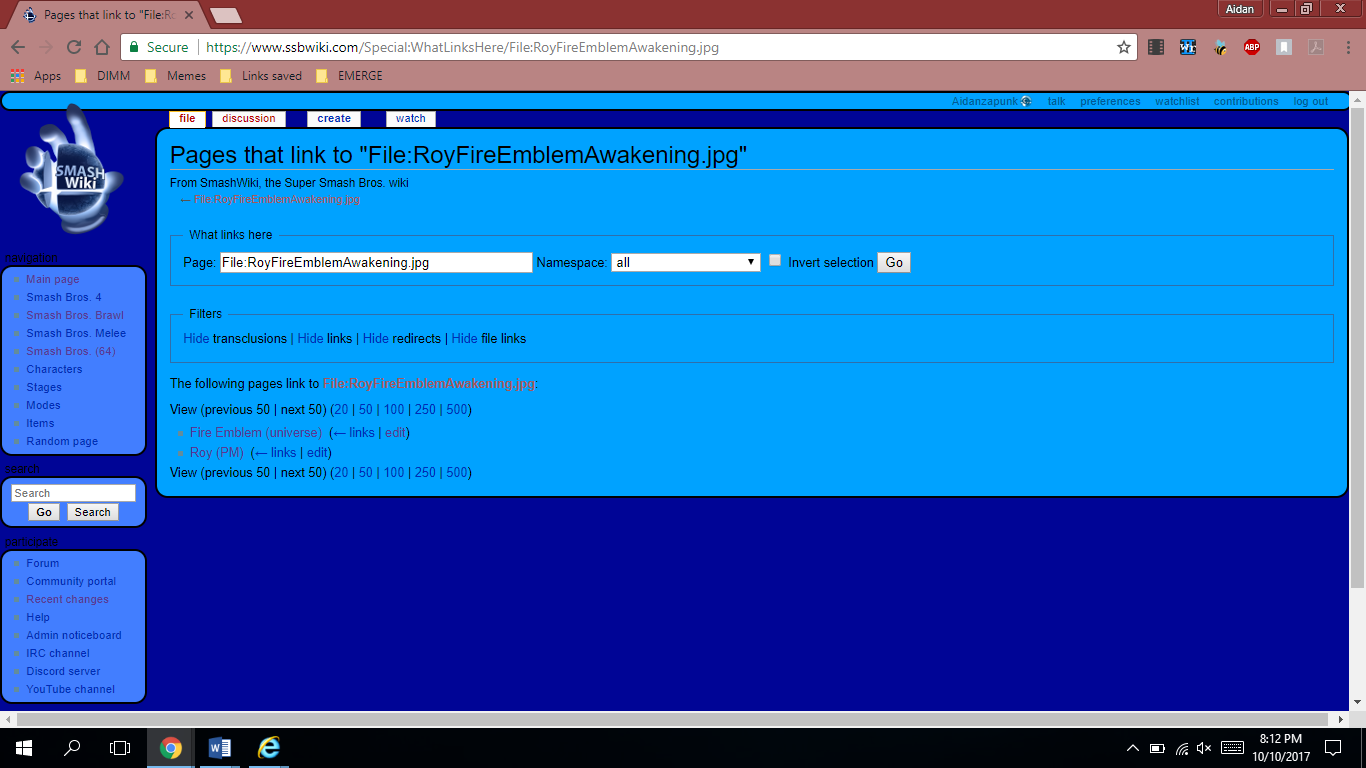Expand hidden system tray icons
1366x768 pixels.
pyautogui.click(x=1132, y=748)
